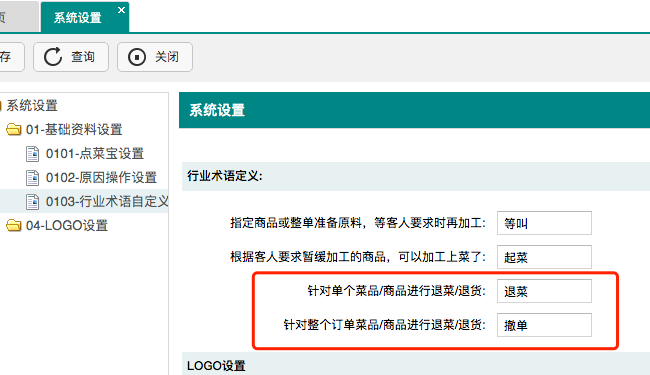
Task: Click the 查询 refresh icon
Action: 53,57
